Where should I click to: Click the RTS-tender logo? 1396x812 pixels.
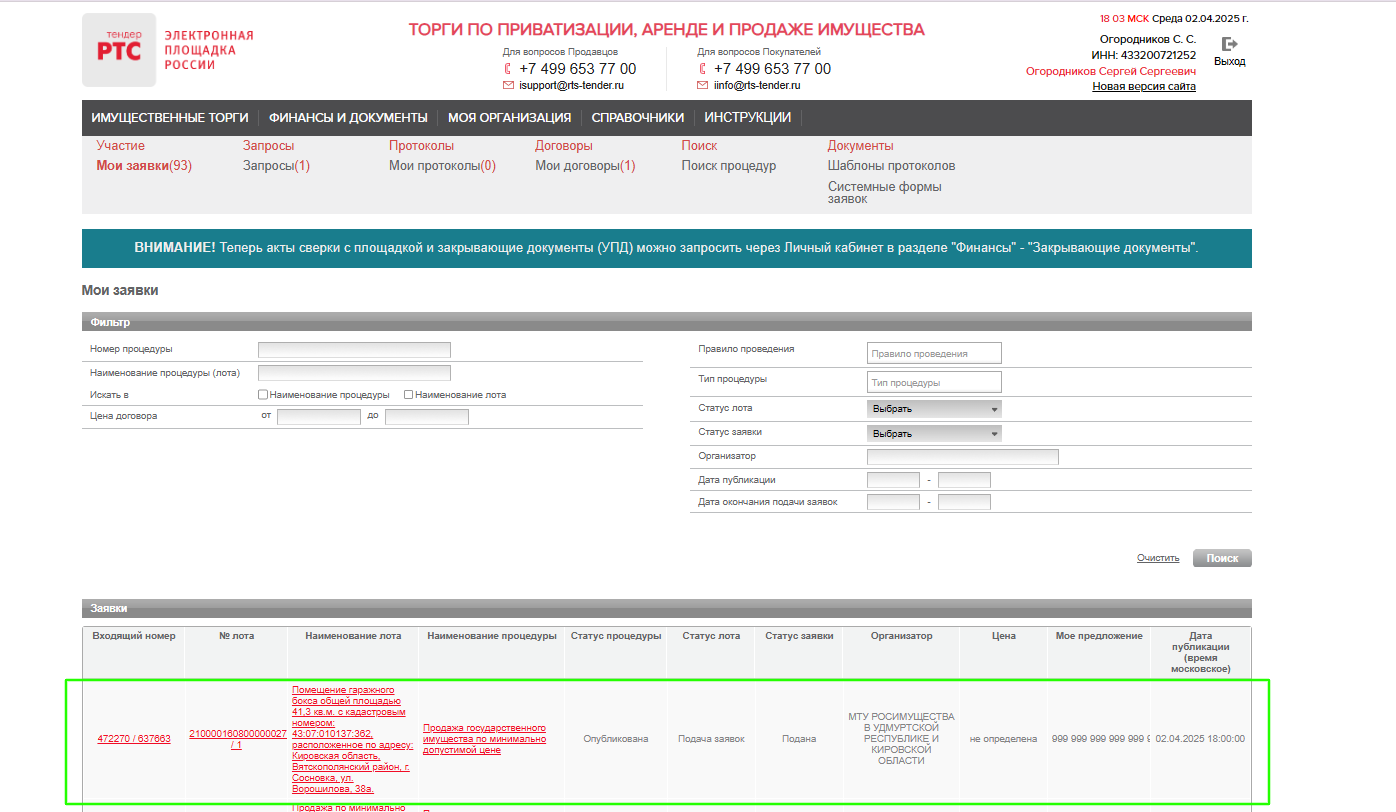(119, 50)
